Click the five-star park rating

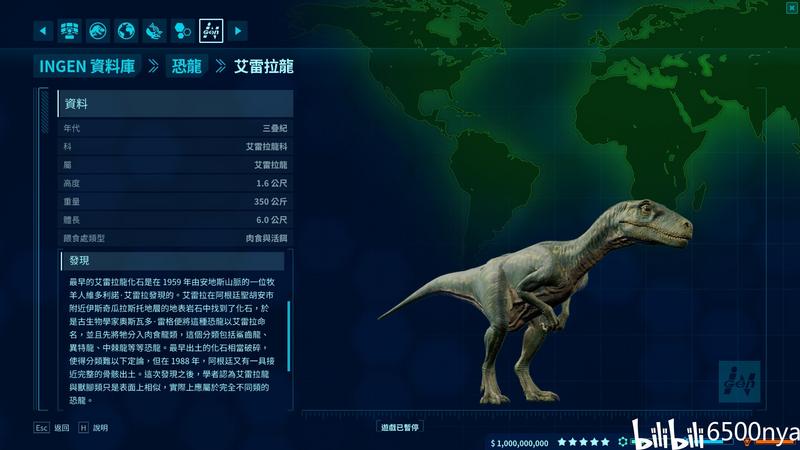[583, 442]
